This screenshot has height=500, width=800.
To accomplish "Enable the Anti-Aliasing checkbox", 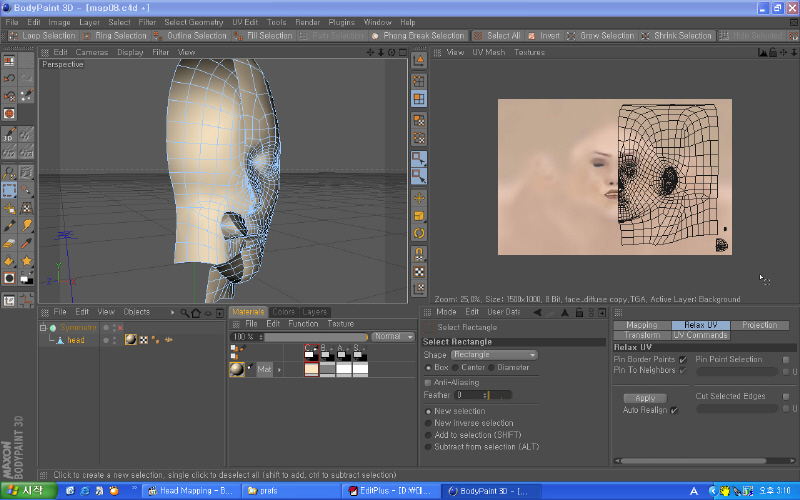I will 428,383.
